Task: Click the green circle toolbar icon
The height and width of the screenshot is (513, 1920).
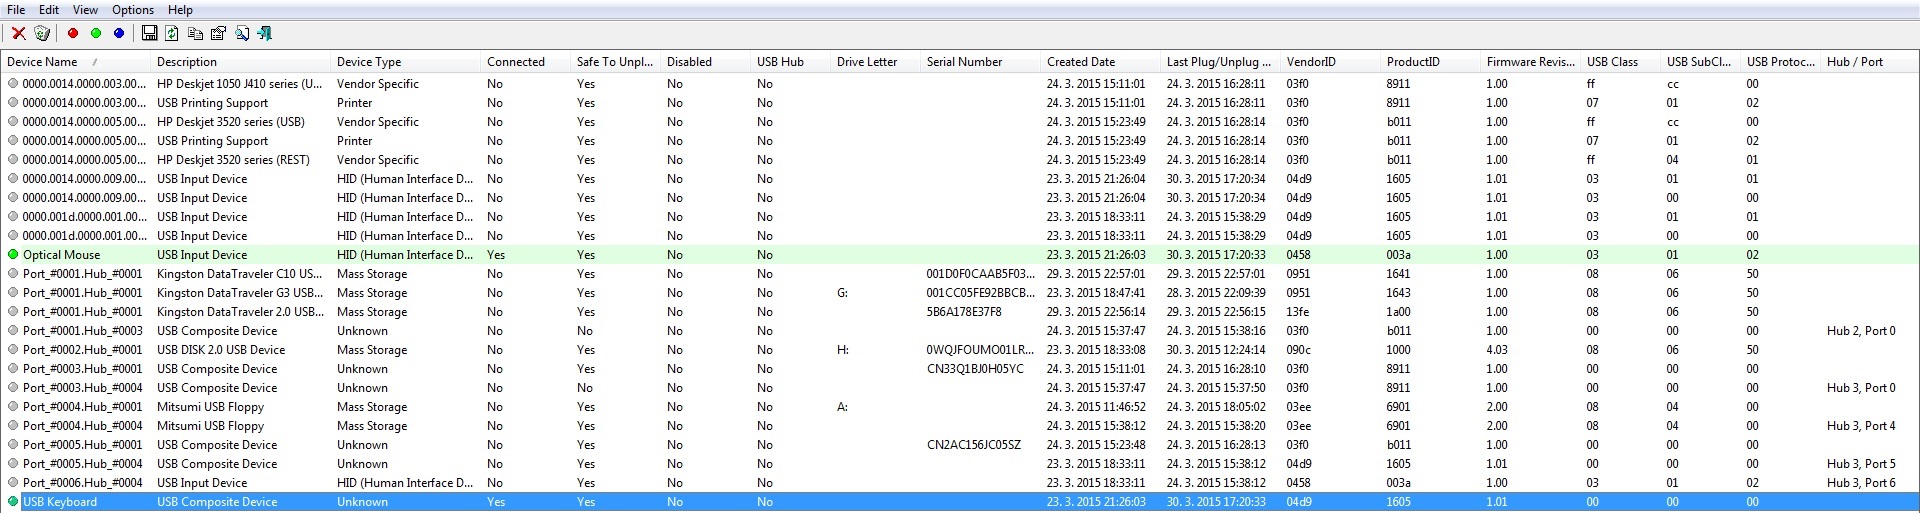Action: tap(96, 33)
